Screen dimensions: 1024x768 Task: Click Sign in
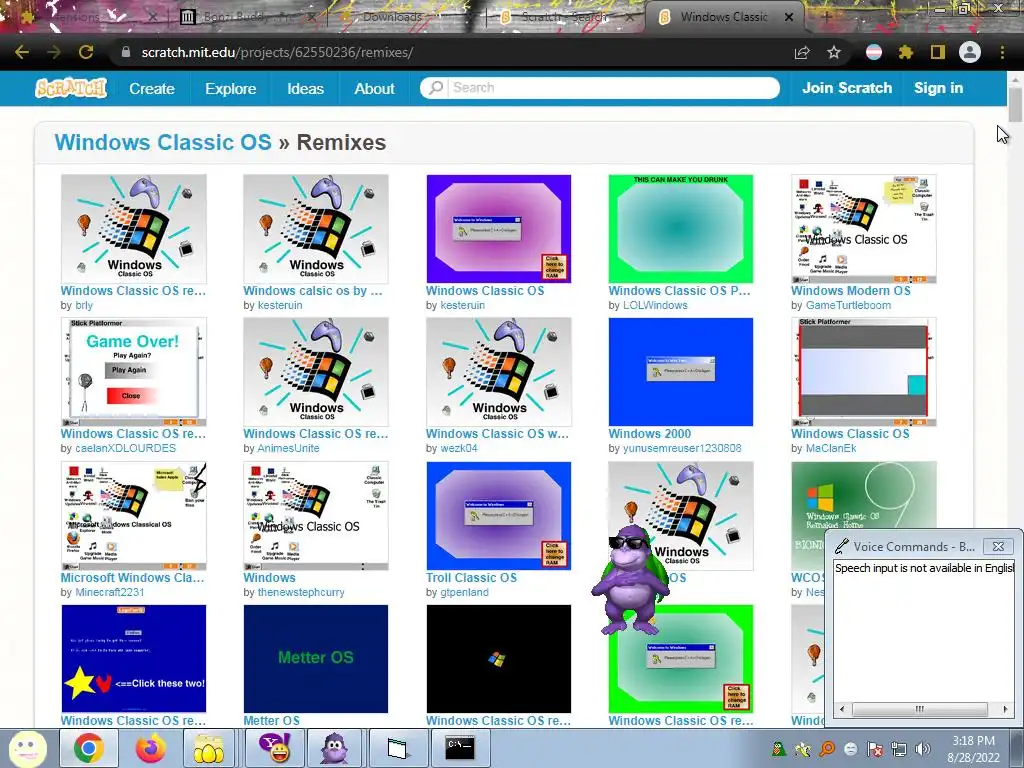tap(938, 88)
